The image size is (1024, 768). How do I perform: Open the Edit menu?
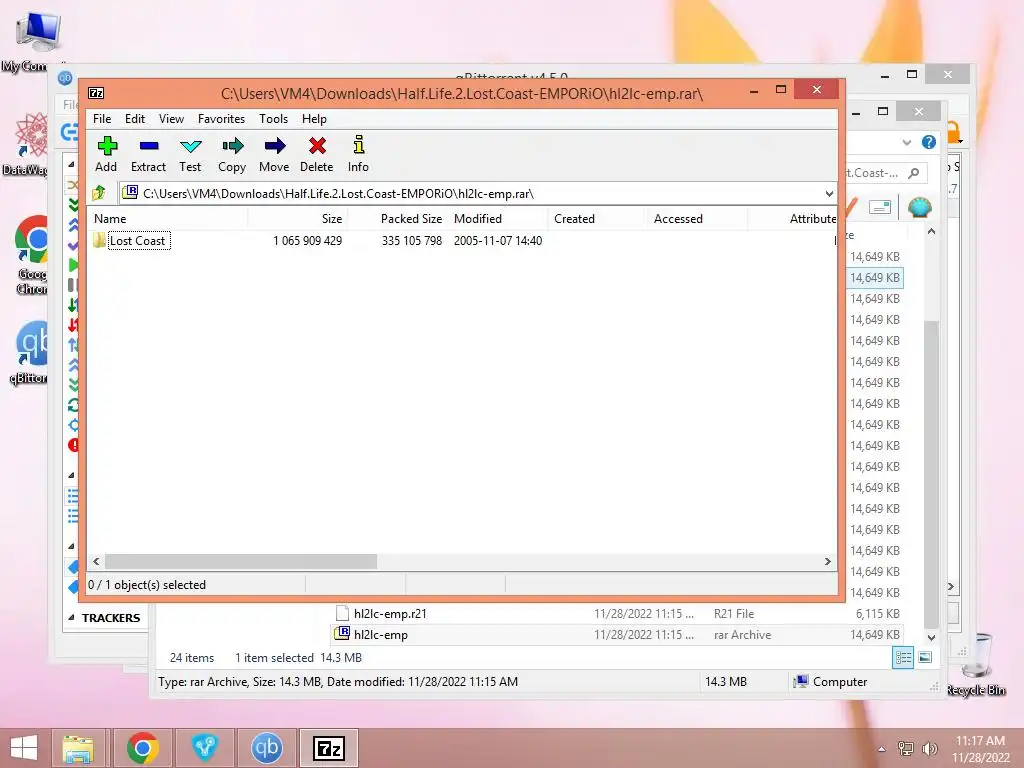pos(135,119)
